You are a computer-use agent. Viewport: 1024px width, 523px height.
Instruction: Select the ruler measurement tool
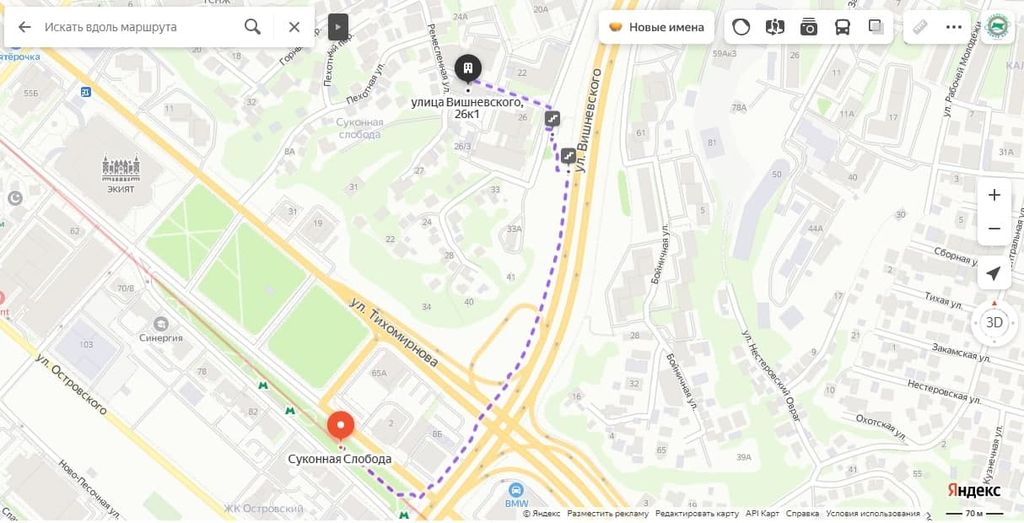tap(920, 27)
